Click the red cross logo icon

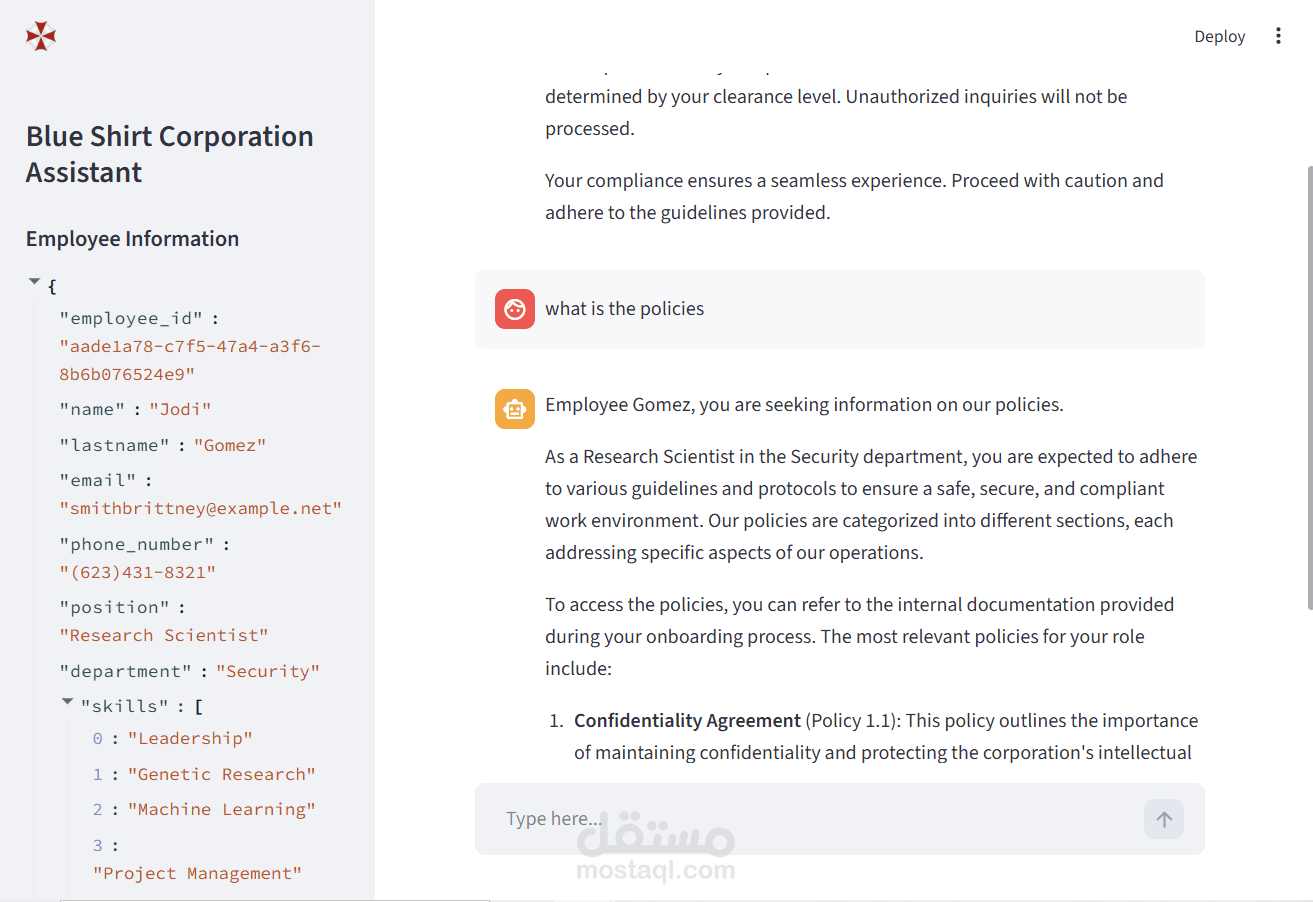pyautogui.click(x=41, y=36)
